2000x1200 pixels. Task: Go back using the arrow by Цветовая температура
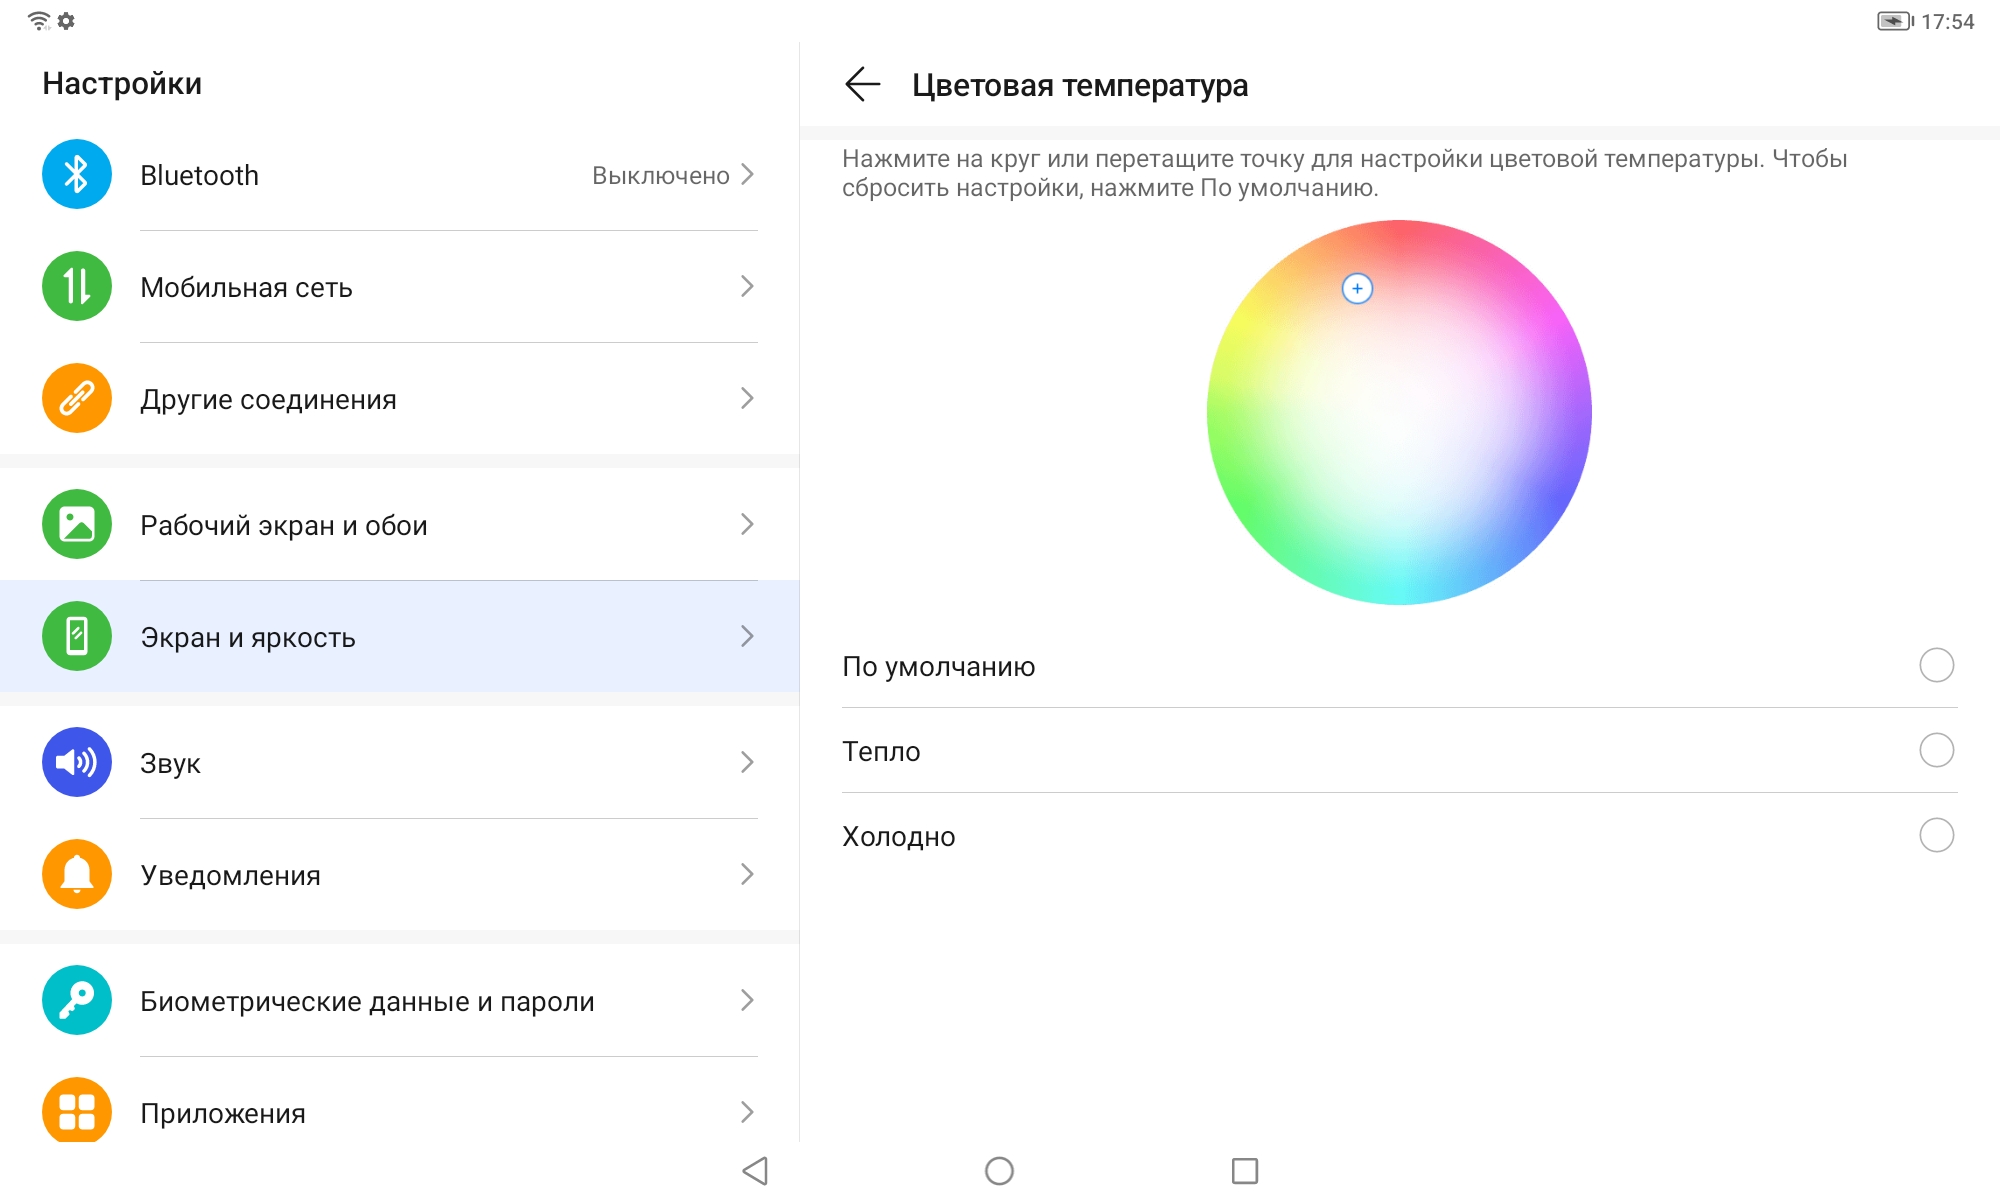tap(862, 85)
